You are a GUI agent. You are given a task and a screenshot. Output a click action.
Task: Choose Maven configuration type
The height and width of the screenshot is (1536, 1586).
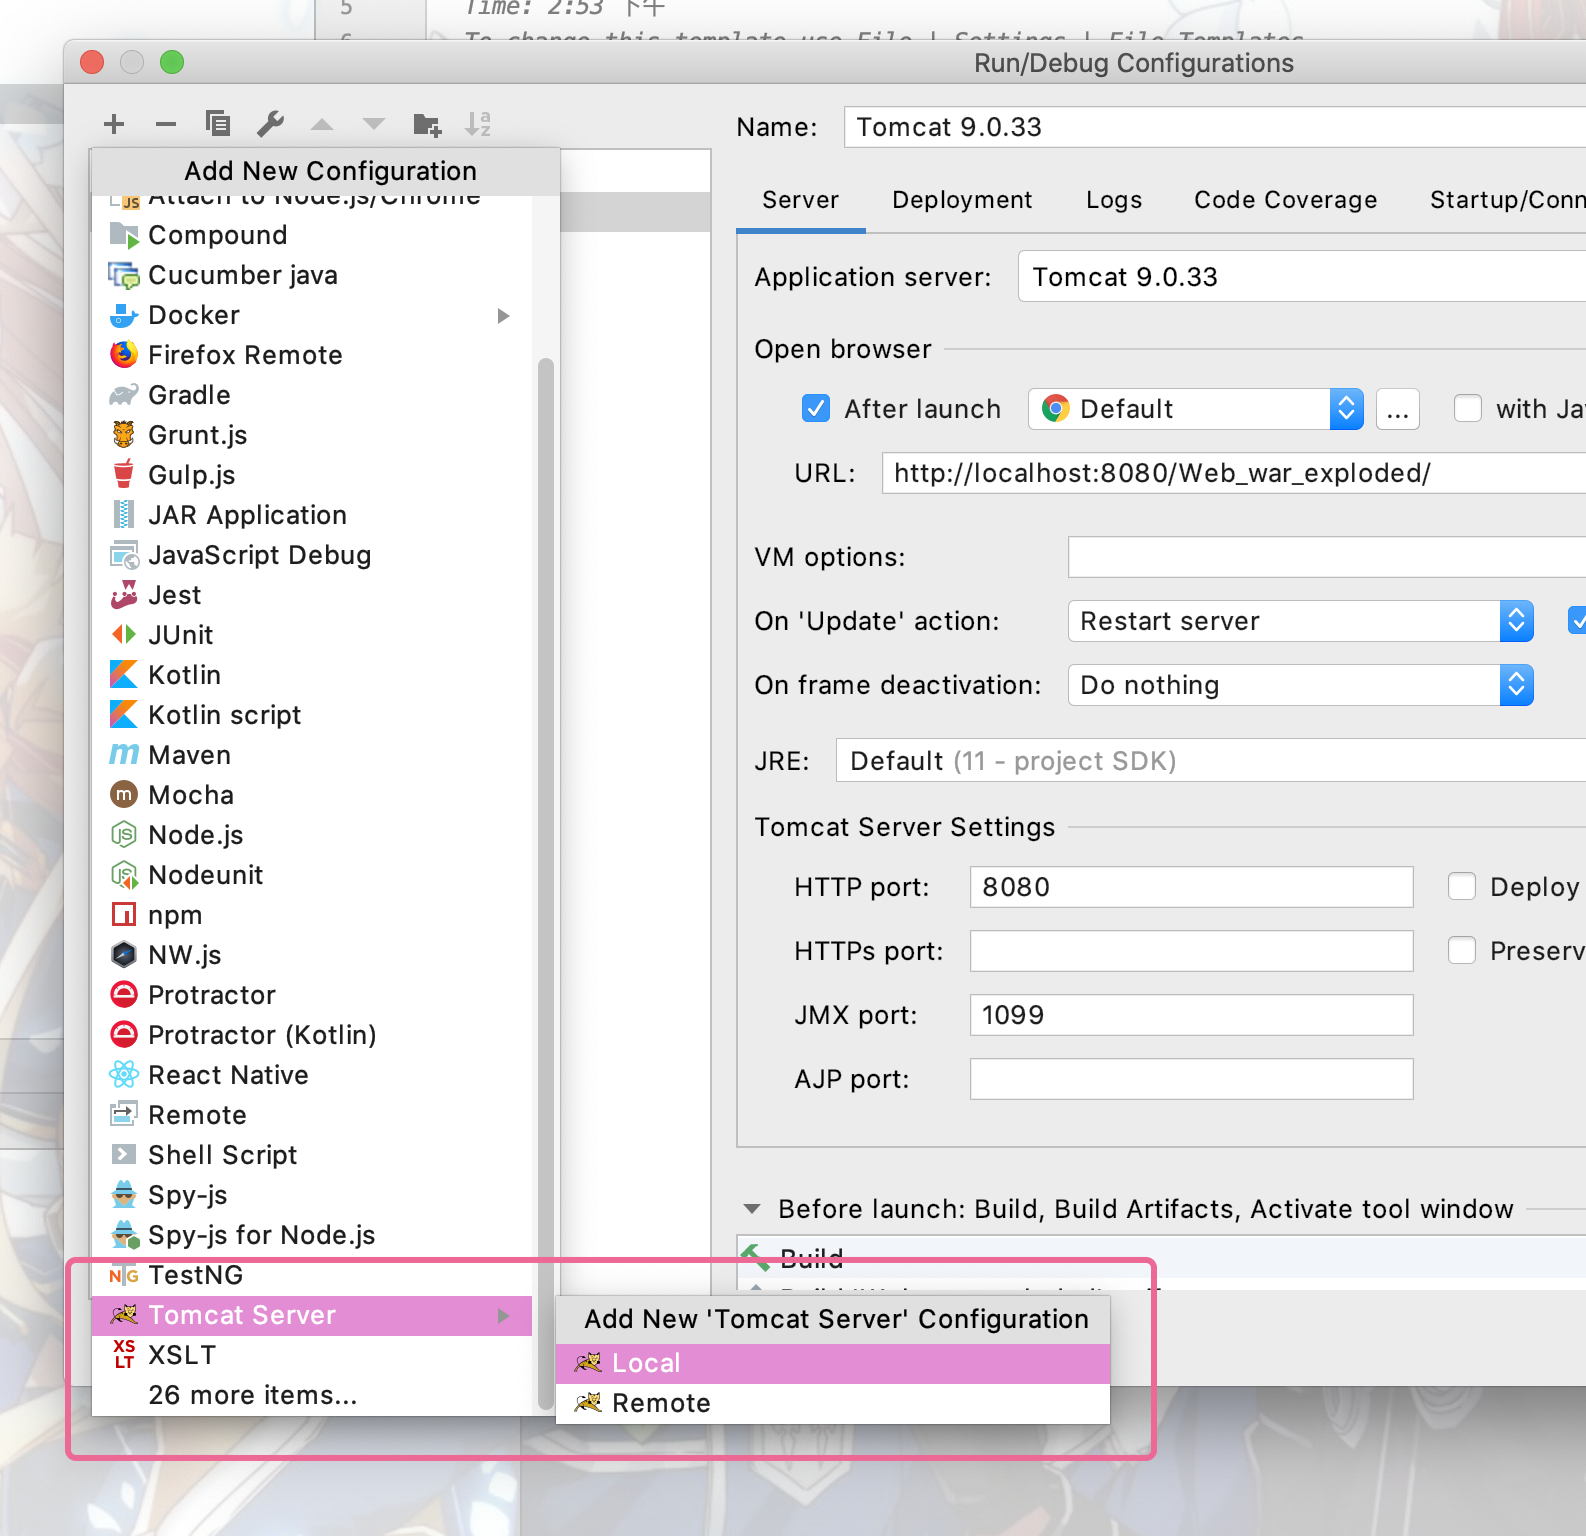coord(311,755)
